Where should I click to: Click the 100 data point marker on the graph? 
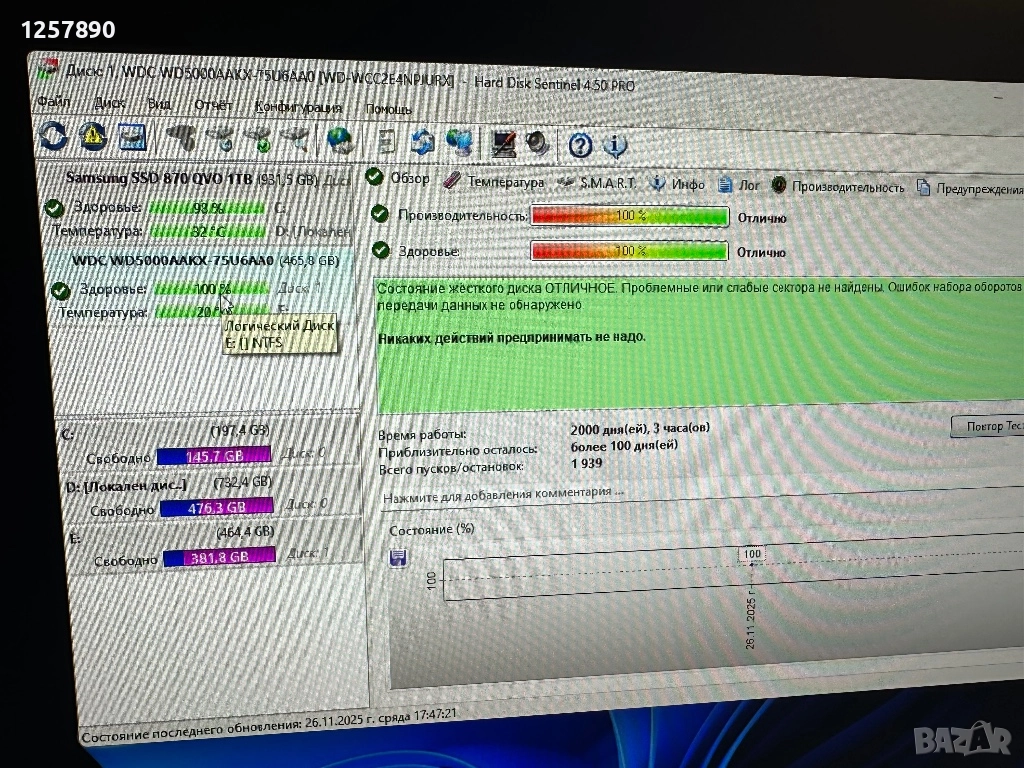pyautogui.click(x=752, y=554)
